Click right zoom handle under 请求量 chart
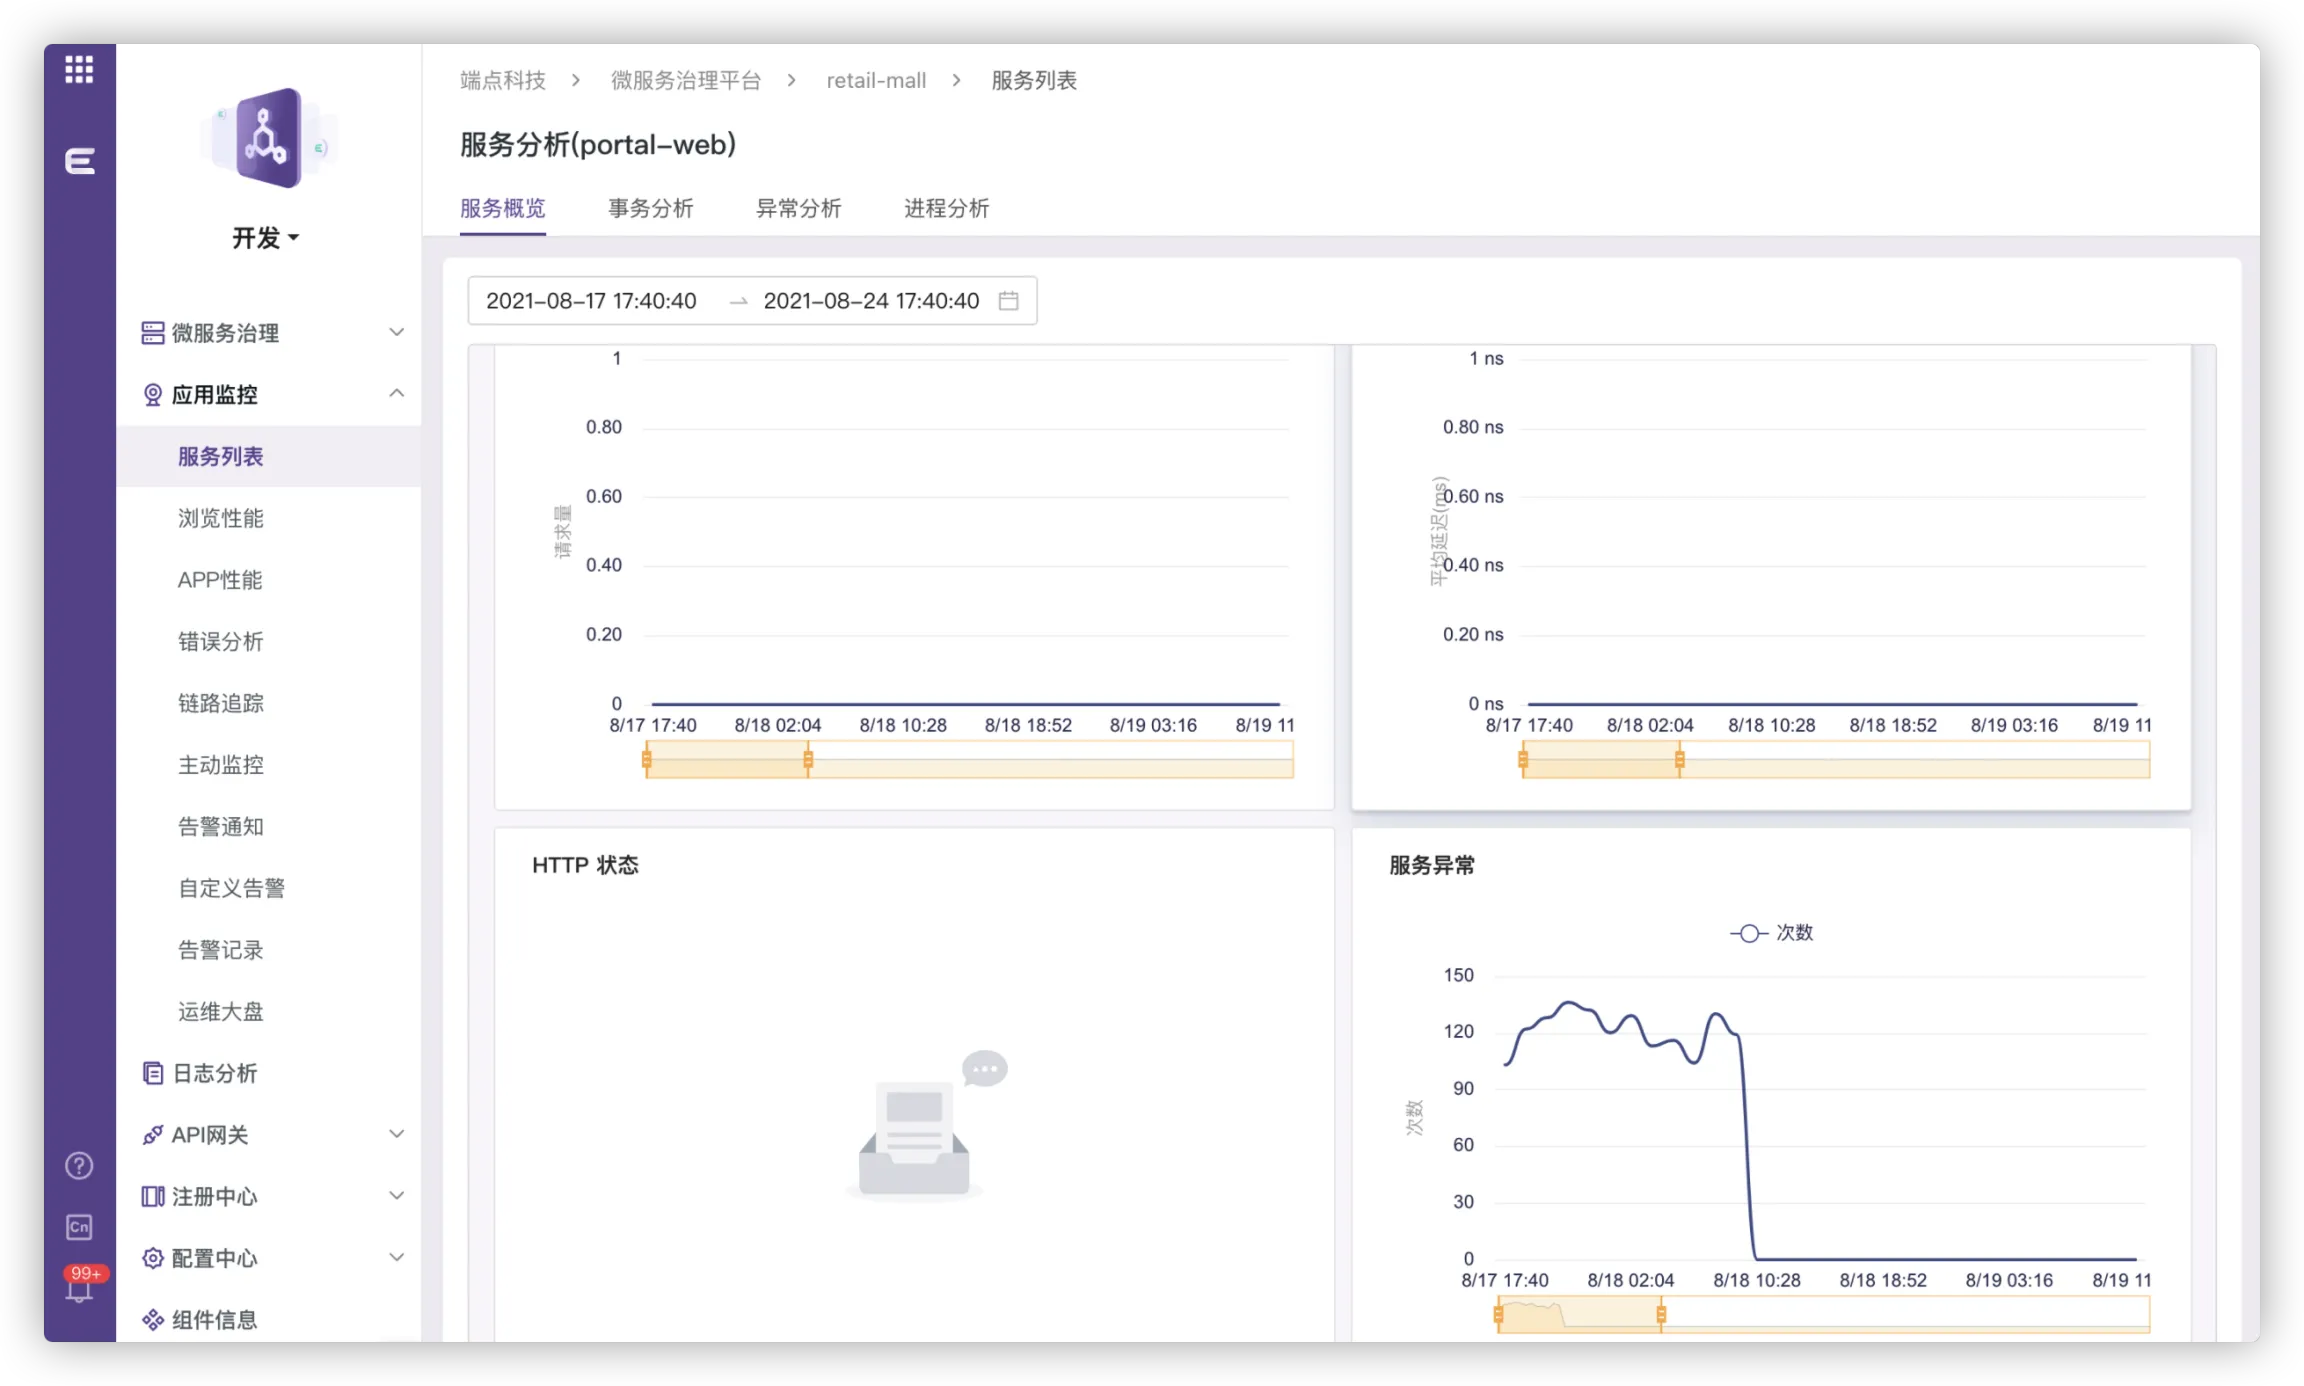 click(x=808, y=761)
